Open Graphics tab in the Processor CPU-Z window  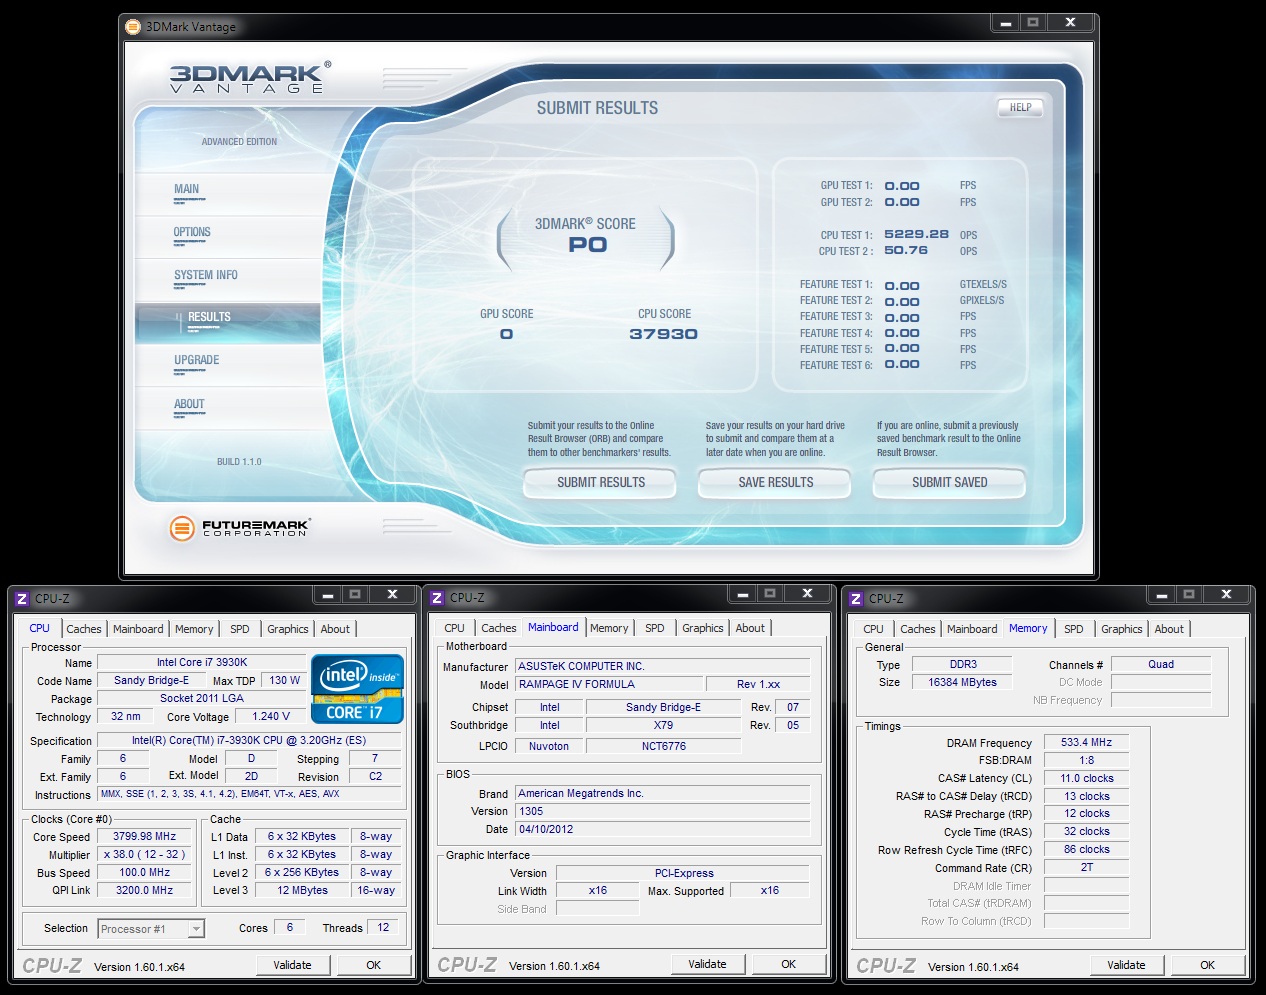click(288, 629)
